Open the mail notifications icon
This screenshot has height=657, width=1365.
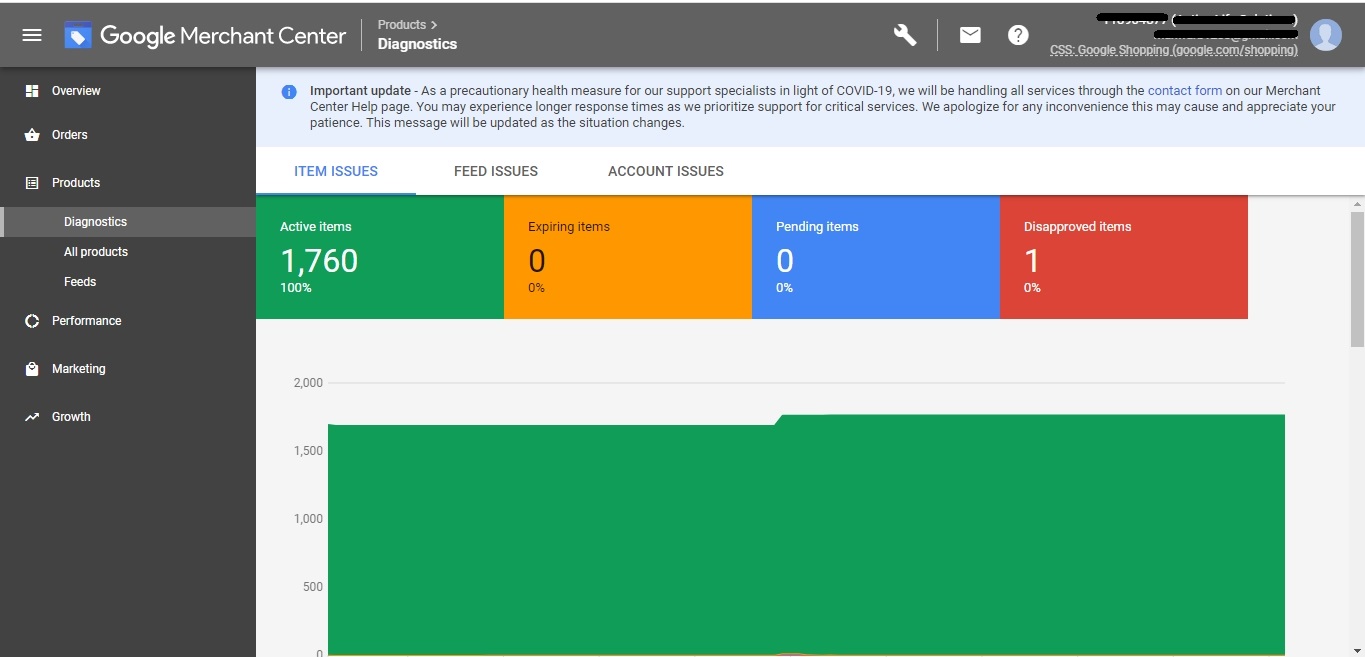click(x=970, y=35)
